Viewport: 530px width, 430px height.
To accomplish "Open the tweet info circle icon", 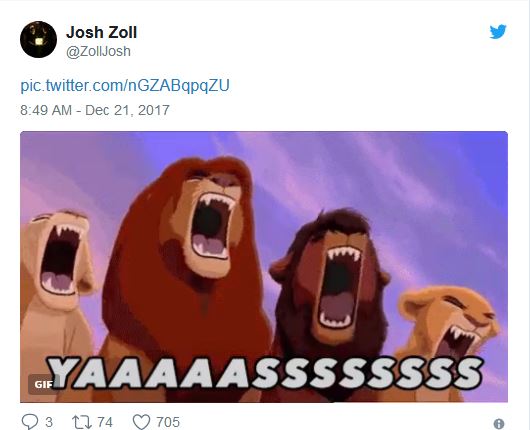I will click(499, 423).
